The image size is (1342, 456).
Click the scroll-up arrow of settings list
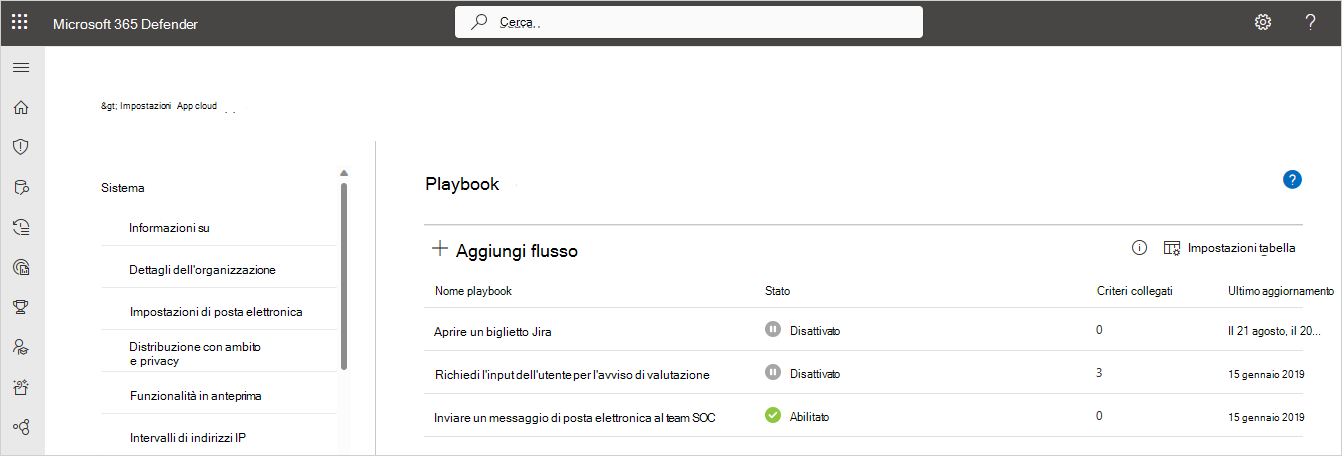pos(344,173)
